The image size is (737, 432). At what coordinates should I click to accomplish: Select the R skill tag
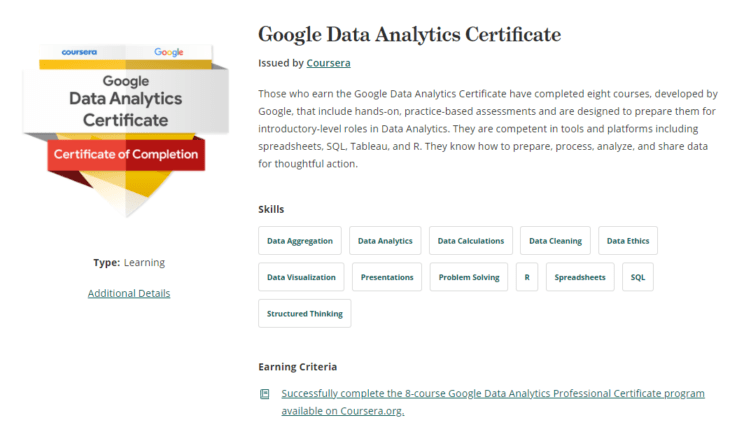pyautogui.click(x=527, y=277)
